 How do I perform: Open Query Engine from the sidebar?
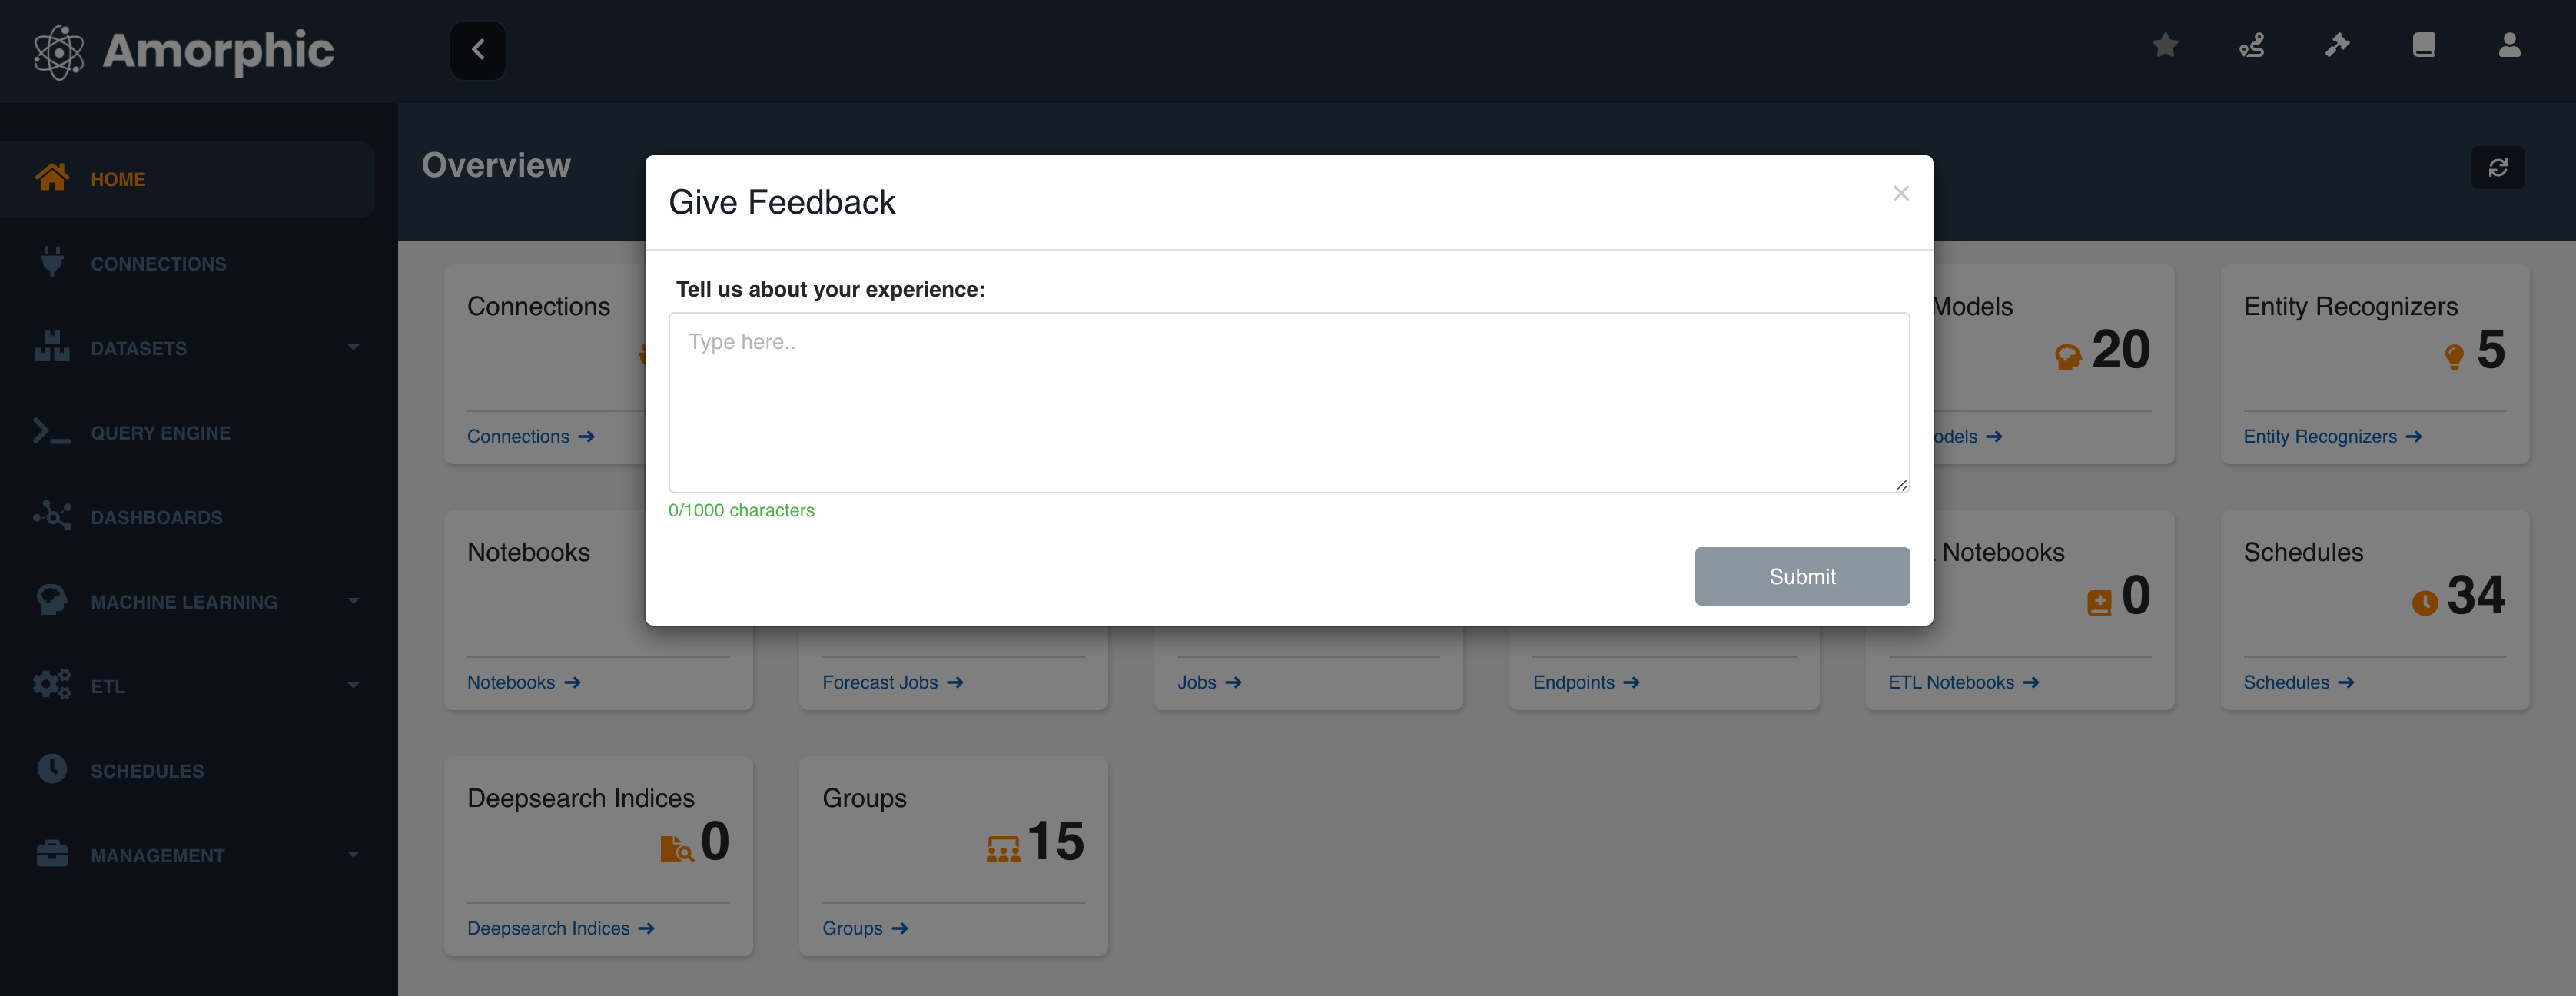[x=160, y=433]
